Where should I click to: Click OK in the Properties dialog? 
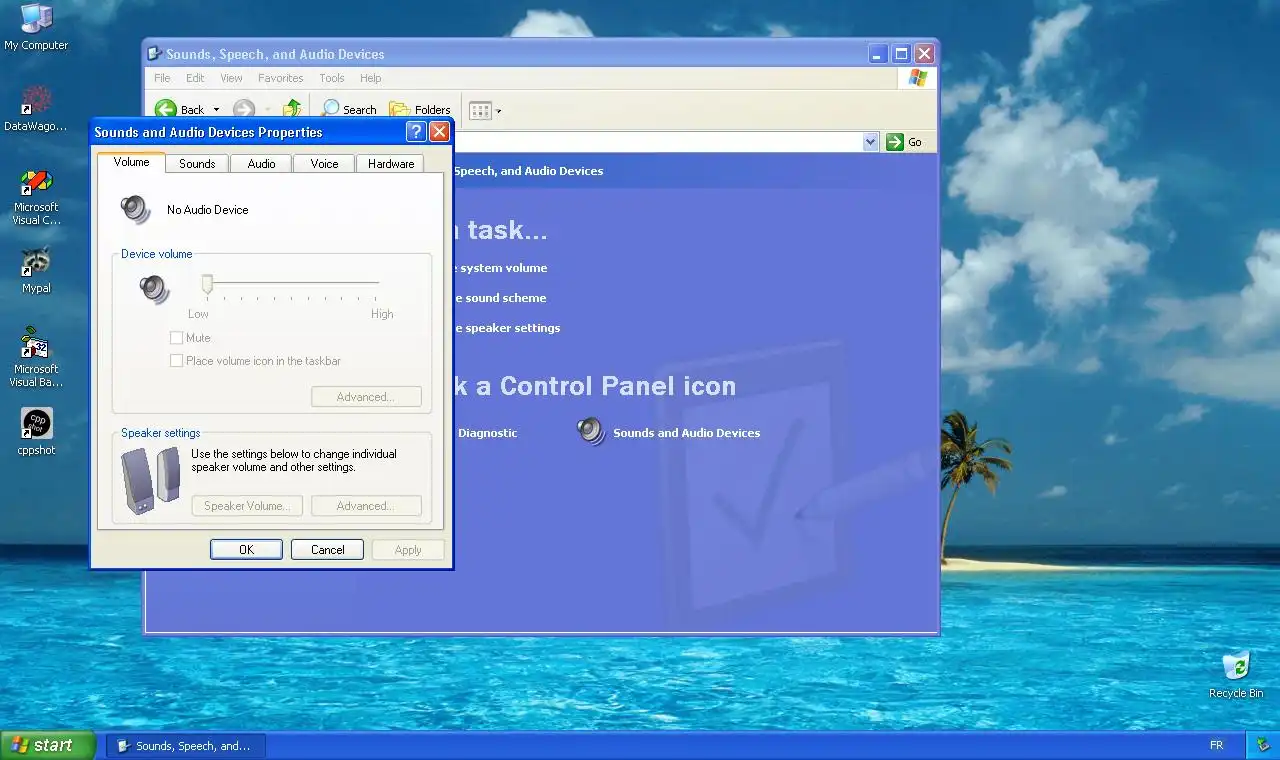point(246,550)
